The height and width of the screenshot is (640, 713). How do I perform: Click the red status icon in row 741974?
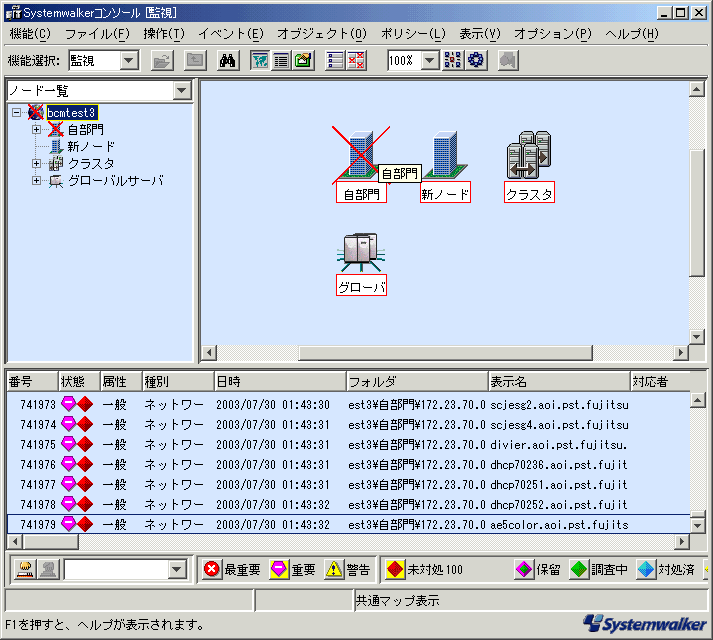[85, 424]
